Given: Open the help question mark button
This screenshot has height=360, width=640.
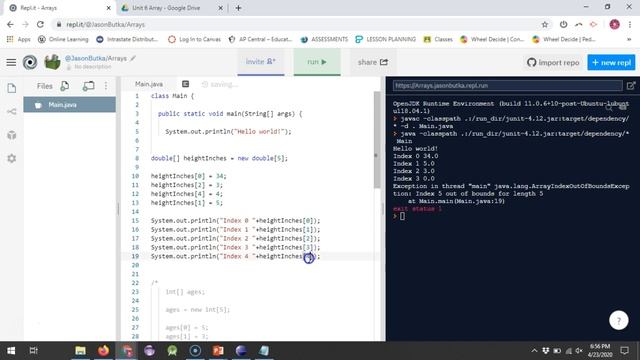Looking at the screenshot, I should pyautogui.click(x=619, y=321).
